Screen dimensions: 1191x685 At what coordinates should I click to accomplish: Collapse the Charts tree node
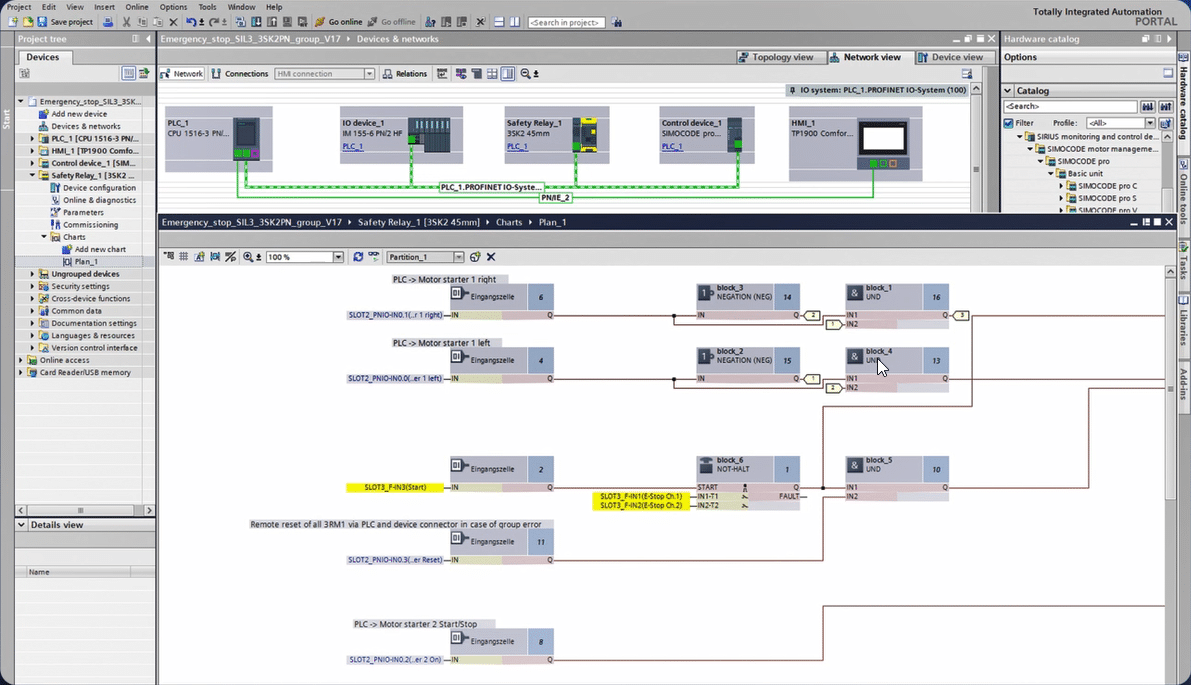(44, 237)
